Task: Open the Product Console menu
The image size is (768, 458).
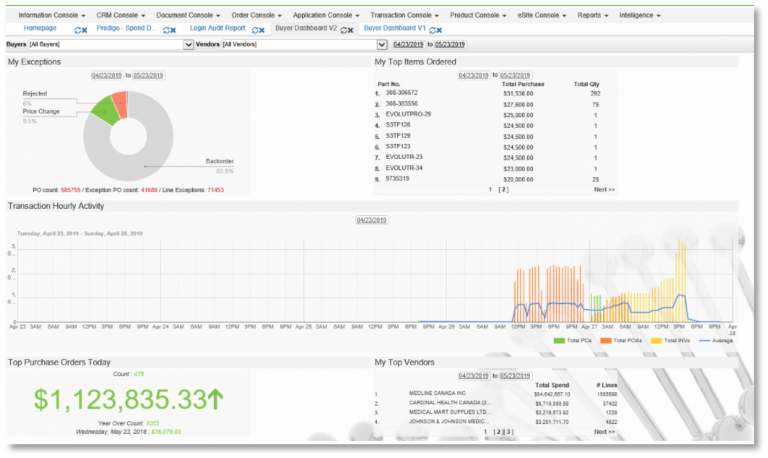Action: pyautogui.click(x=478, y=15)
